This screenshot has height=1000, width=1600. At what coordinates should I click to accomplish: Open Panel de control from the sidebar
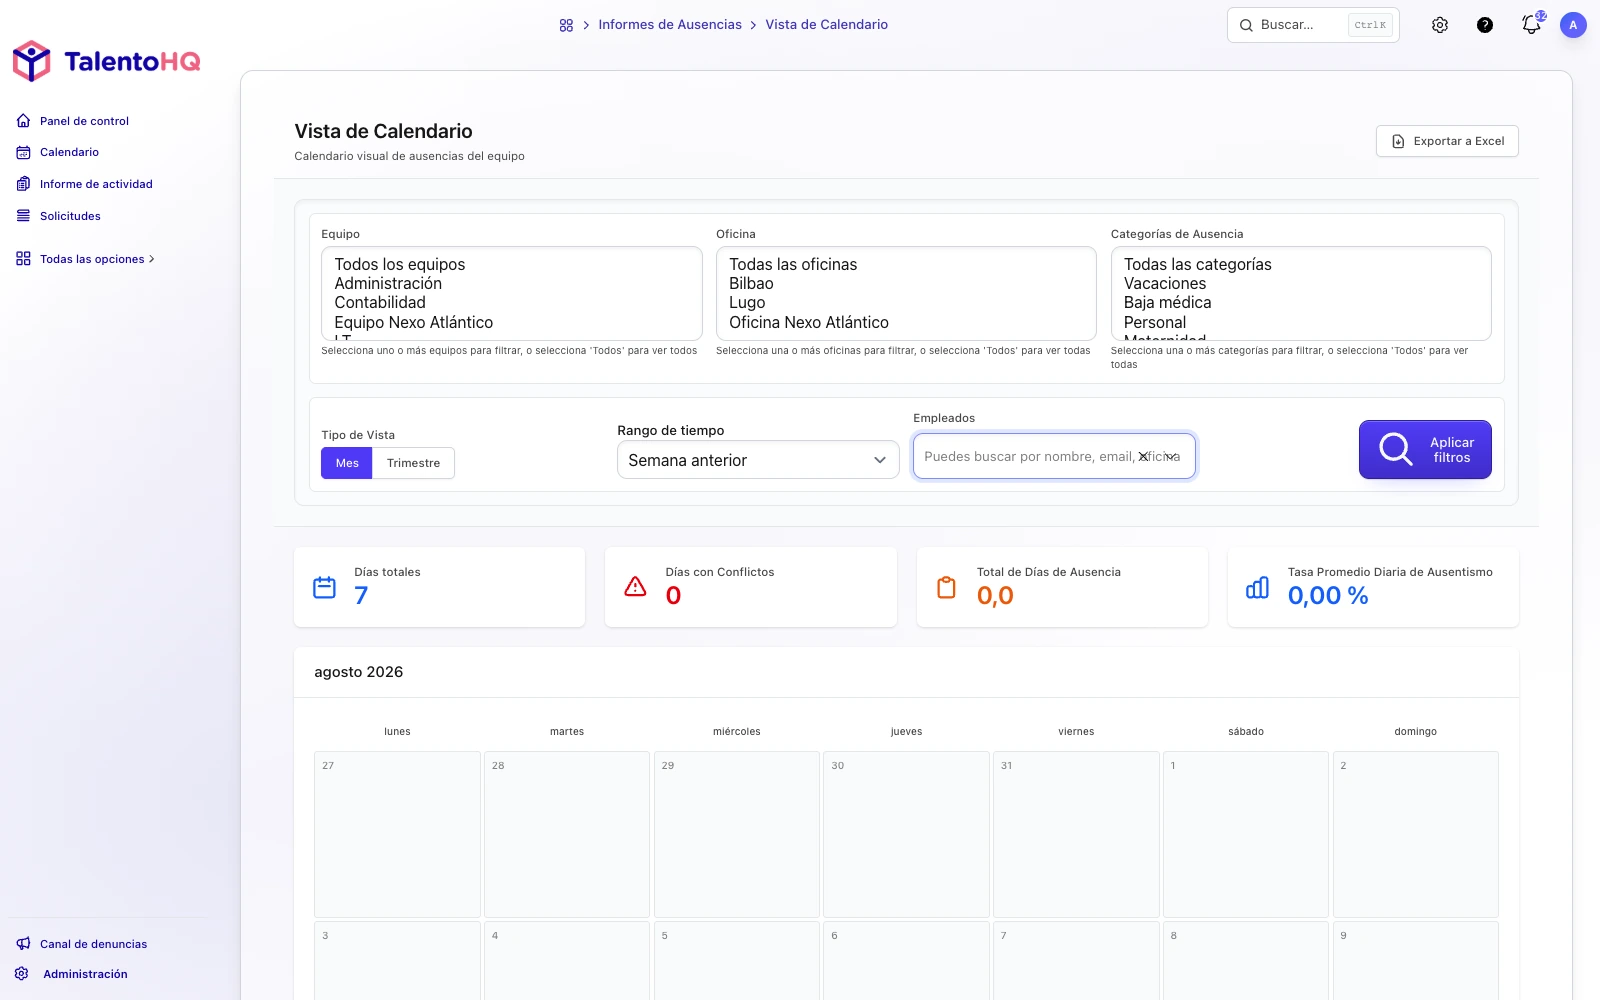click(x=84, y=121)
